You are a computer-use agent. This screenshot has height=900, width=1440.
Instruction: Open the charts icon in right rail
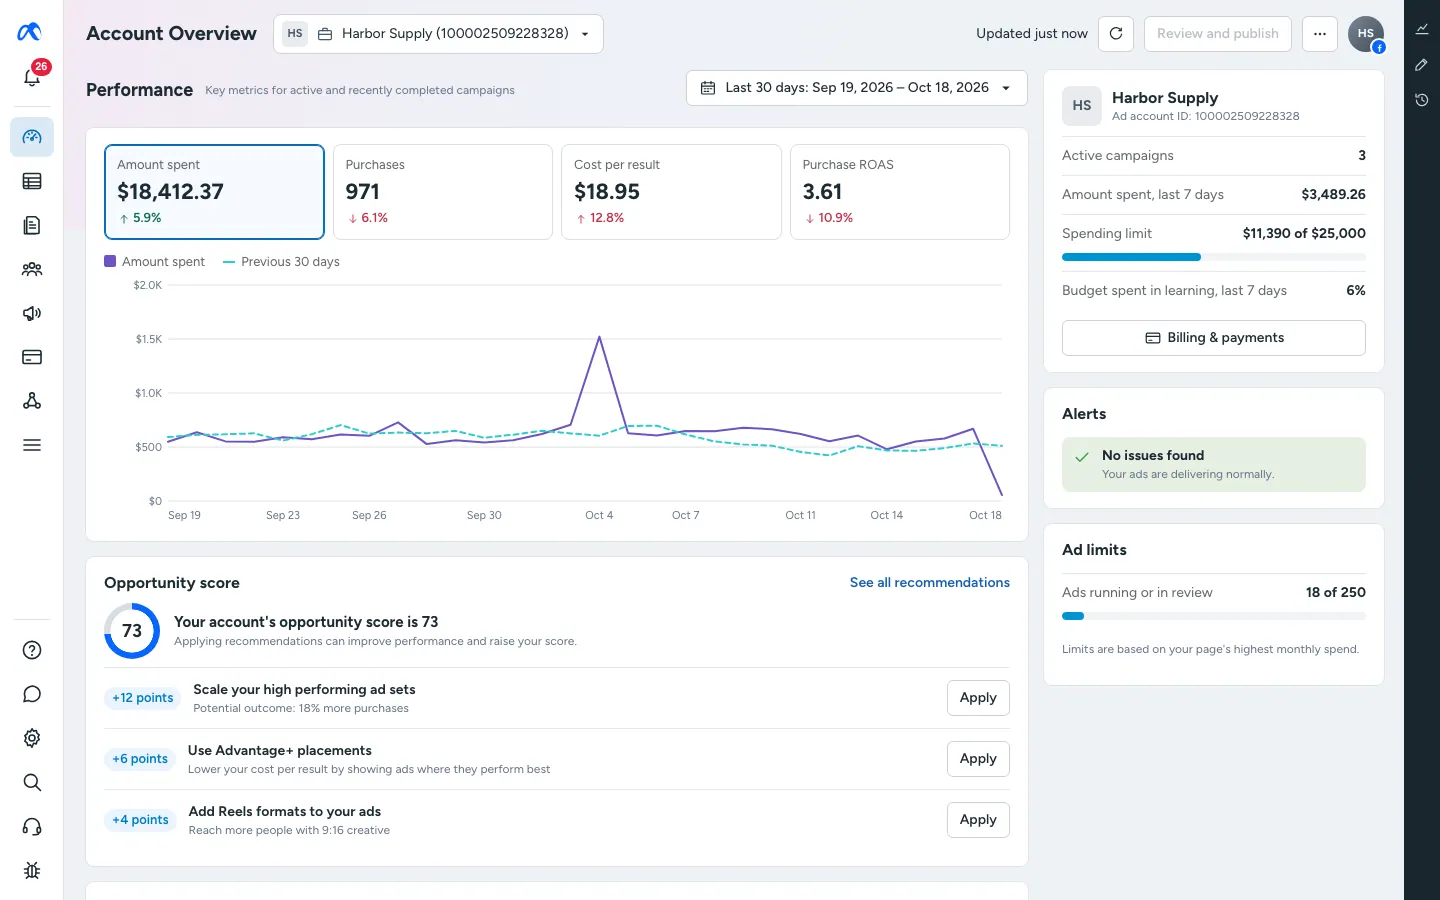(1422, 29)
